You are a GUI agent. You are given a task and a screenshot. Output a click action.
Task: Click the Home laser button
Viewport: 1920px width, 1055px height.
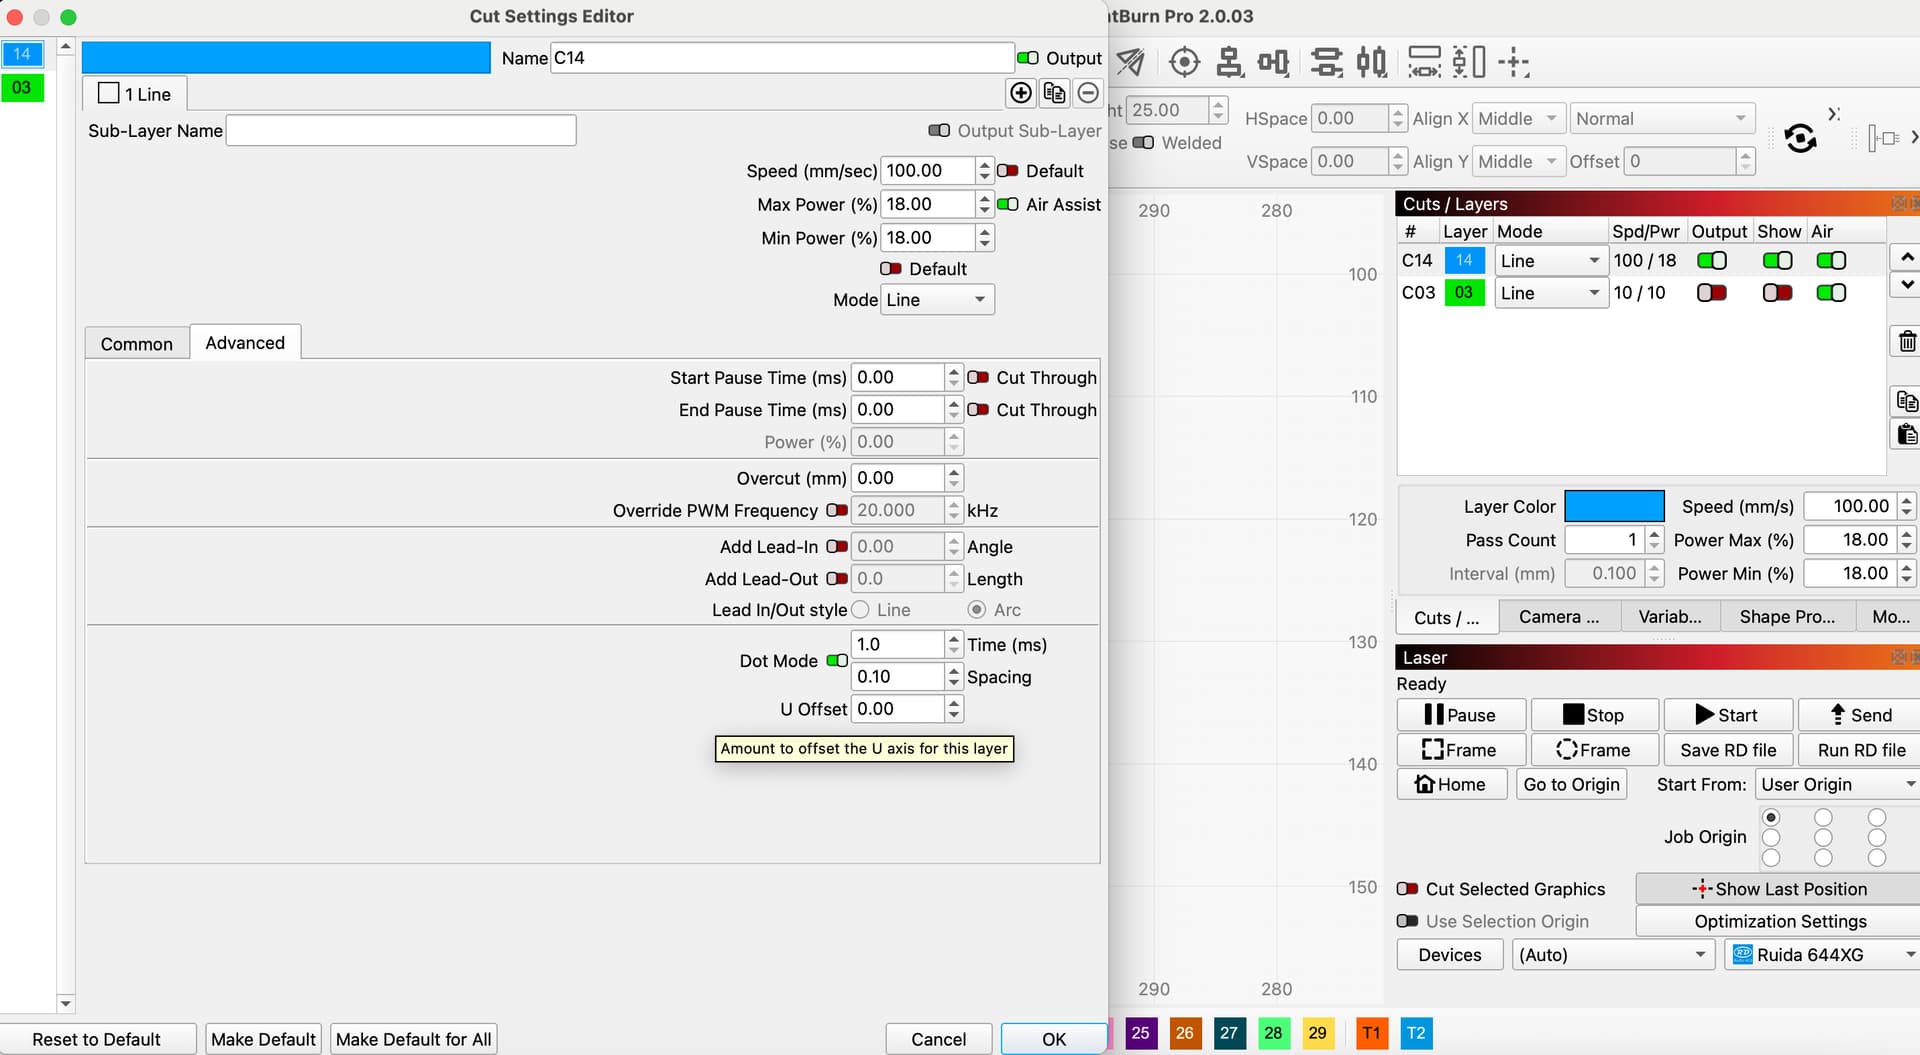1450,784
